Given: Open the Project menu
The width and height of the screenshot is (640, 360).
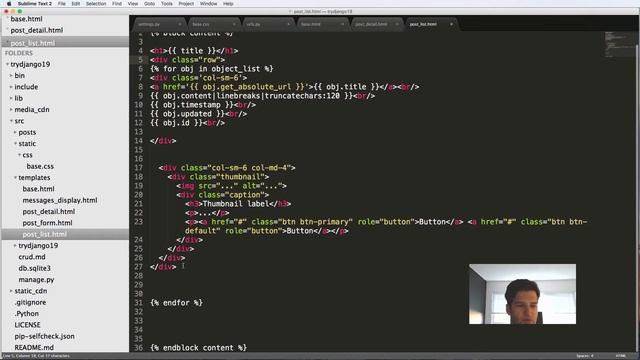Looking at the screenshot, I should tap(186, 4).
